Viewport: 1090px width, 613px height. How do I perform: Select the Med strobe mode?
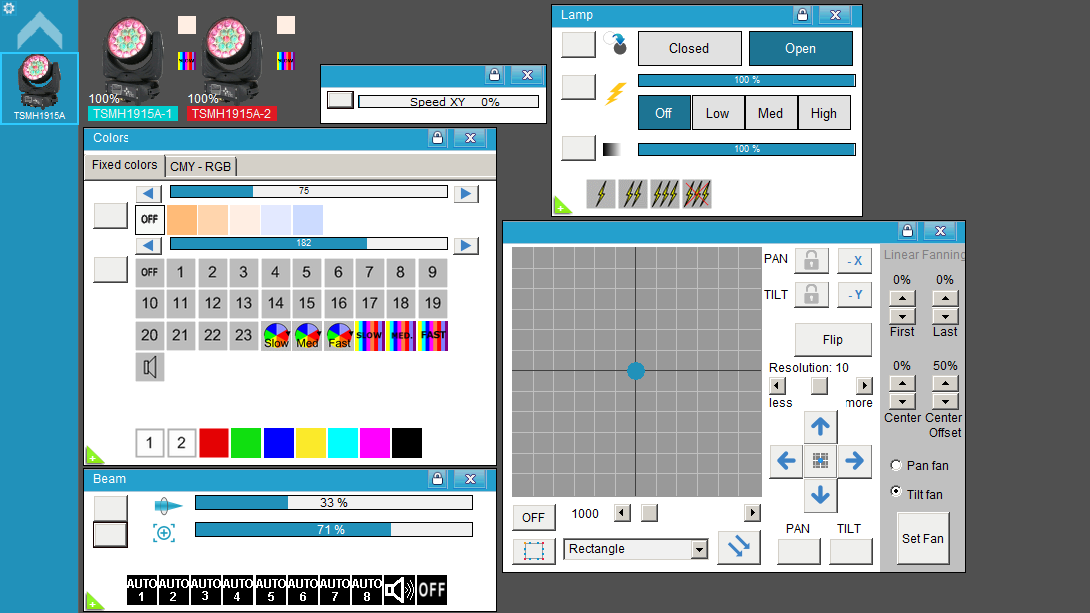point(770,113)
